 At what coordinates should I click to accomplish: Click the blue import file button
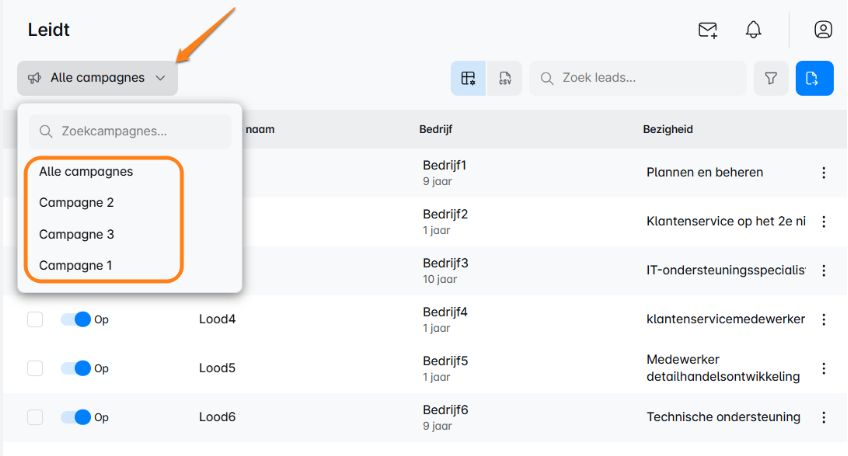pyautogui.click(x=814, y=78)
